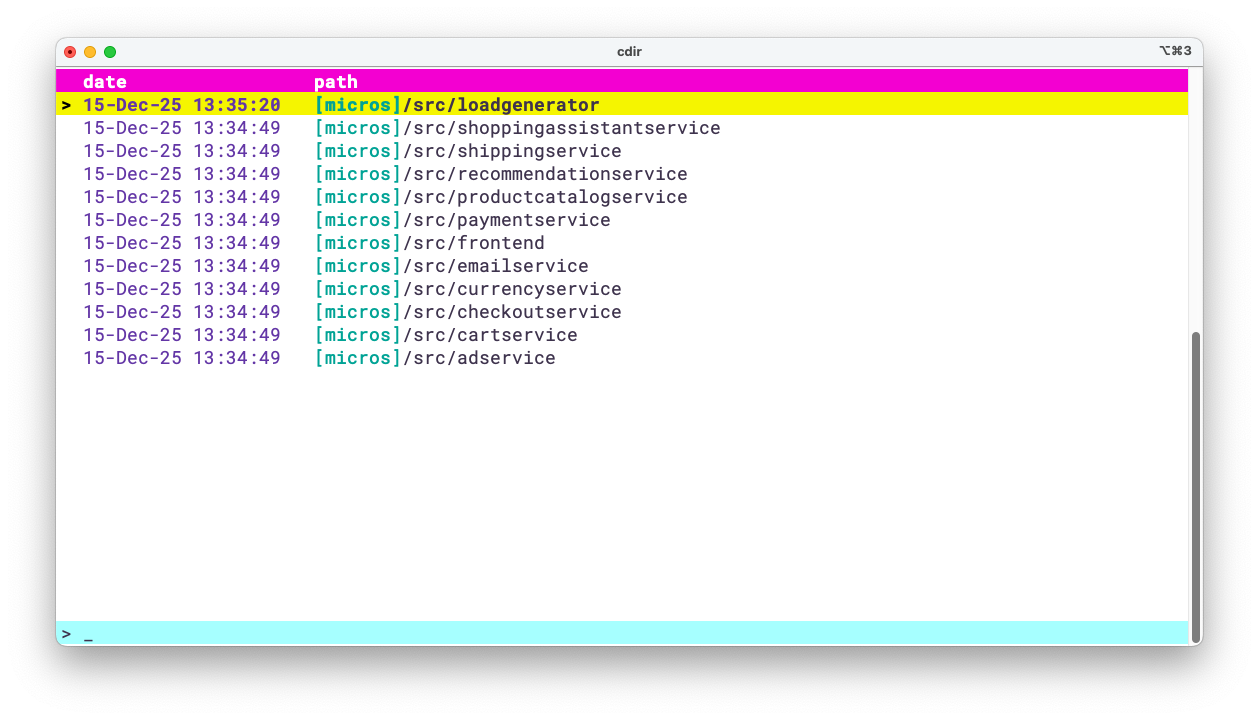Click the path column header
The height and width of the screenshot is (720, 1259).
pos(336,82)
